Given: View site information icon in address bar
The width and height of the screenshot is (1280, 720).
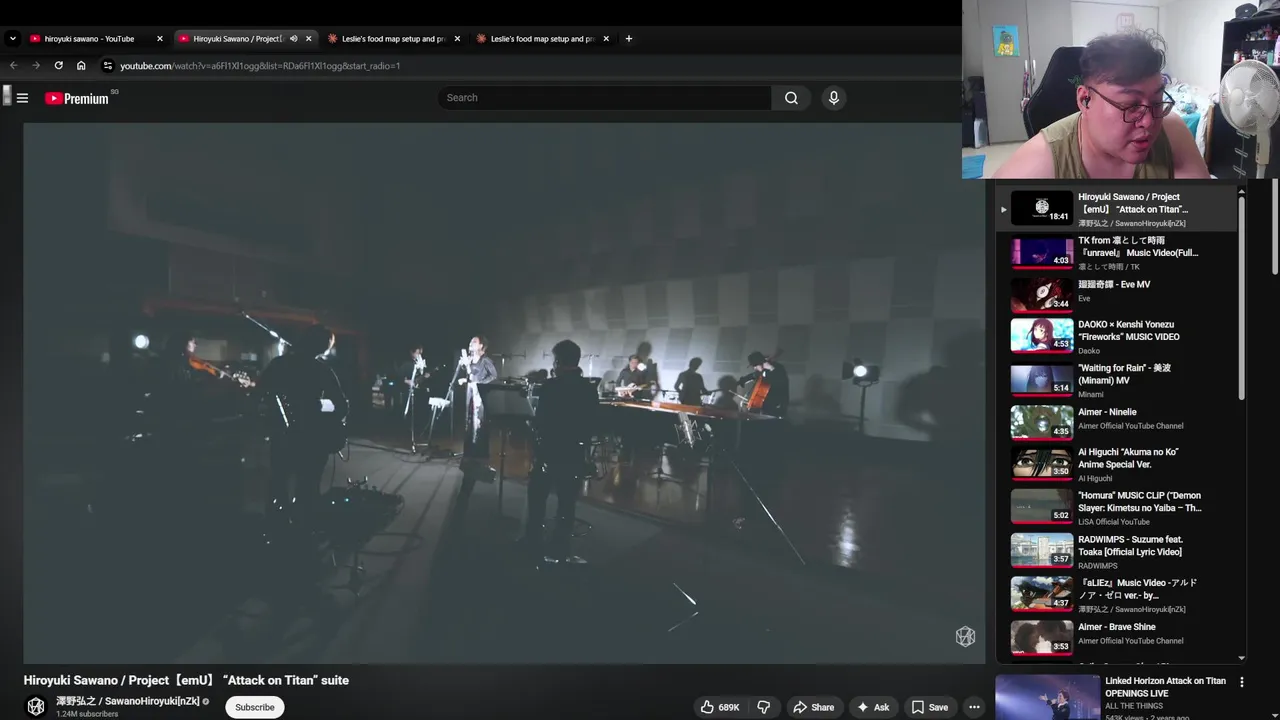Looking at the screenshot, I should click(107, 66).
